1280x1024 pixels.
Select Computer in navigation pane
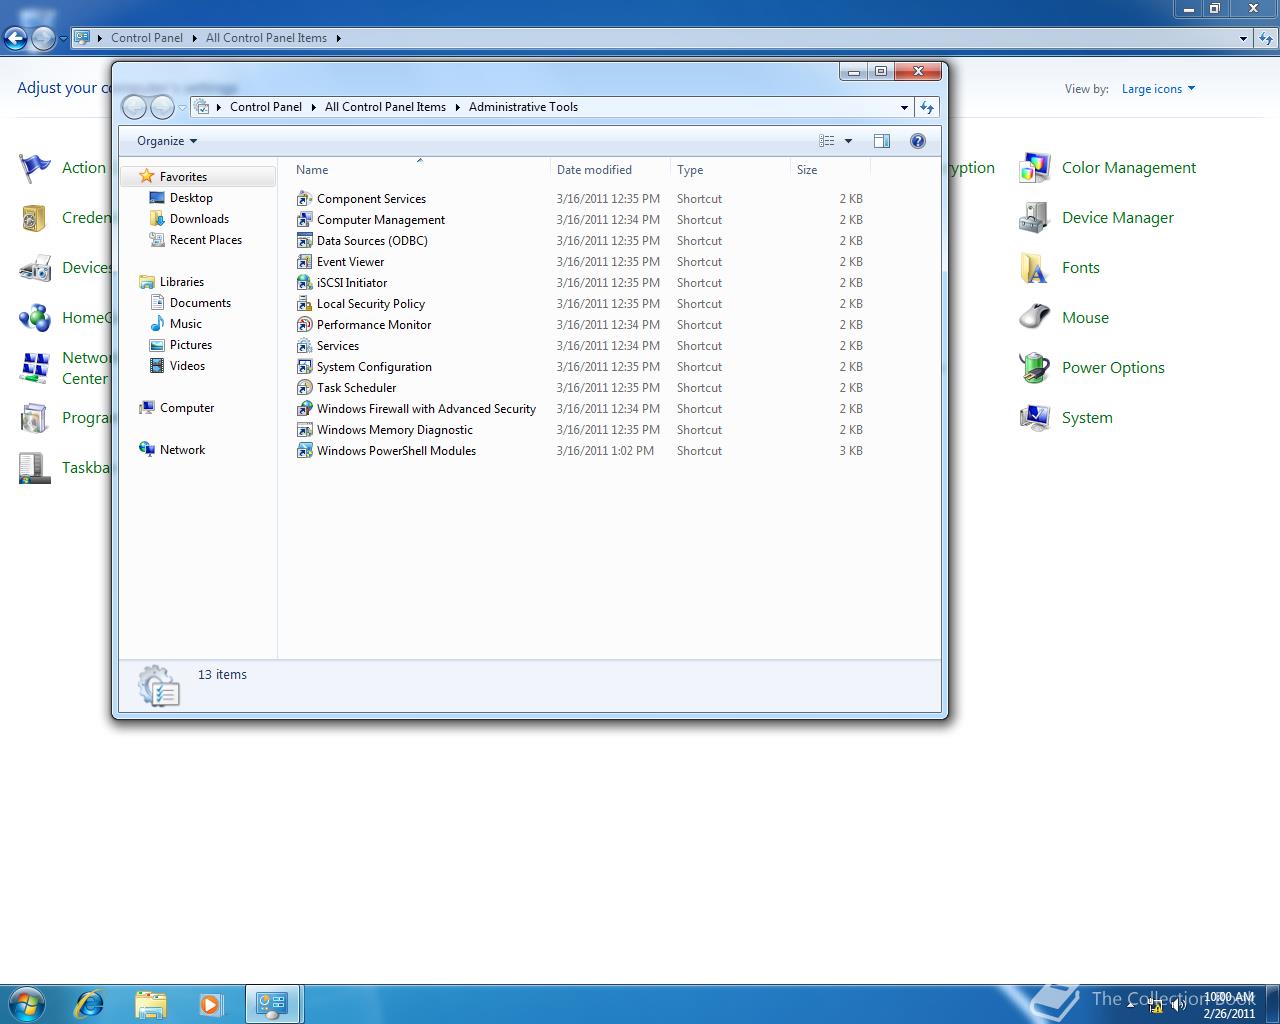click(186, 408)
